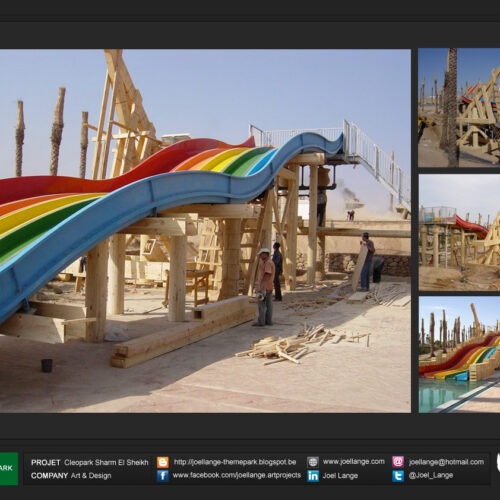Open the joellange-themepark.blogspot.be link
500x500 pixels.
point(235,462)
